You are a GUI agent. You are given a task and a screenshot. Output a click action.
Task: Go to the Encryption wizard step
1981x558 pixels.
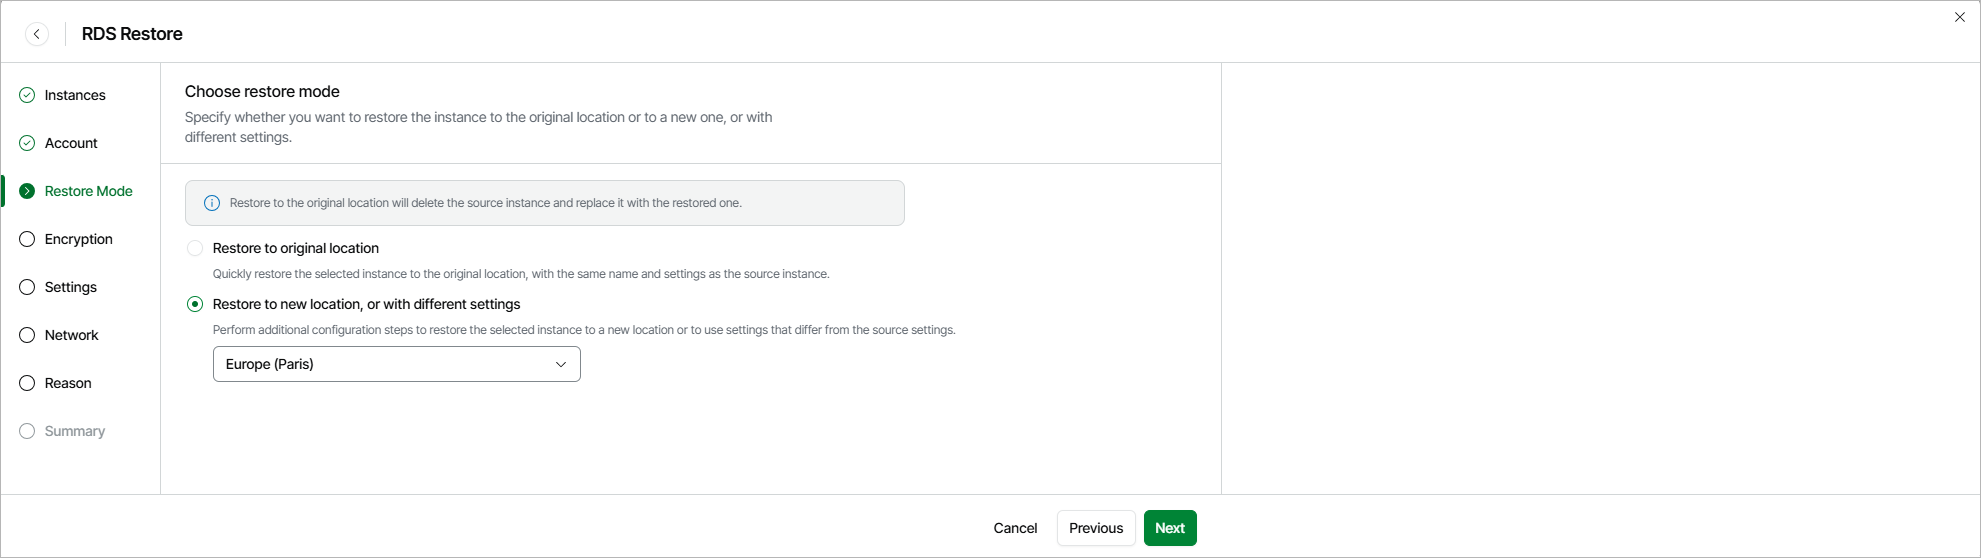(x=78, y=239)
